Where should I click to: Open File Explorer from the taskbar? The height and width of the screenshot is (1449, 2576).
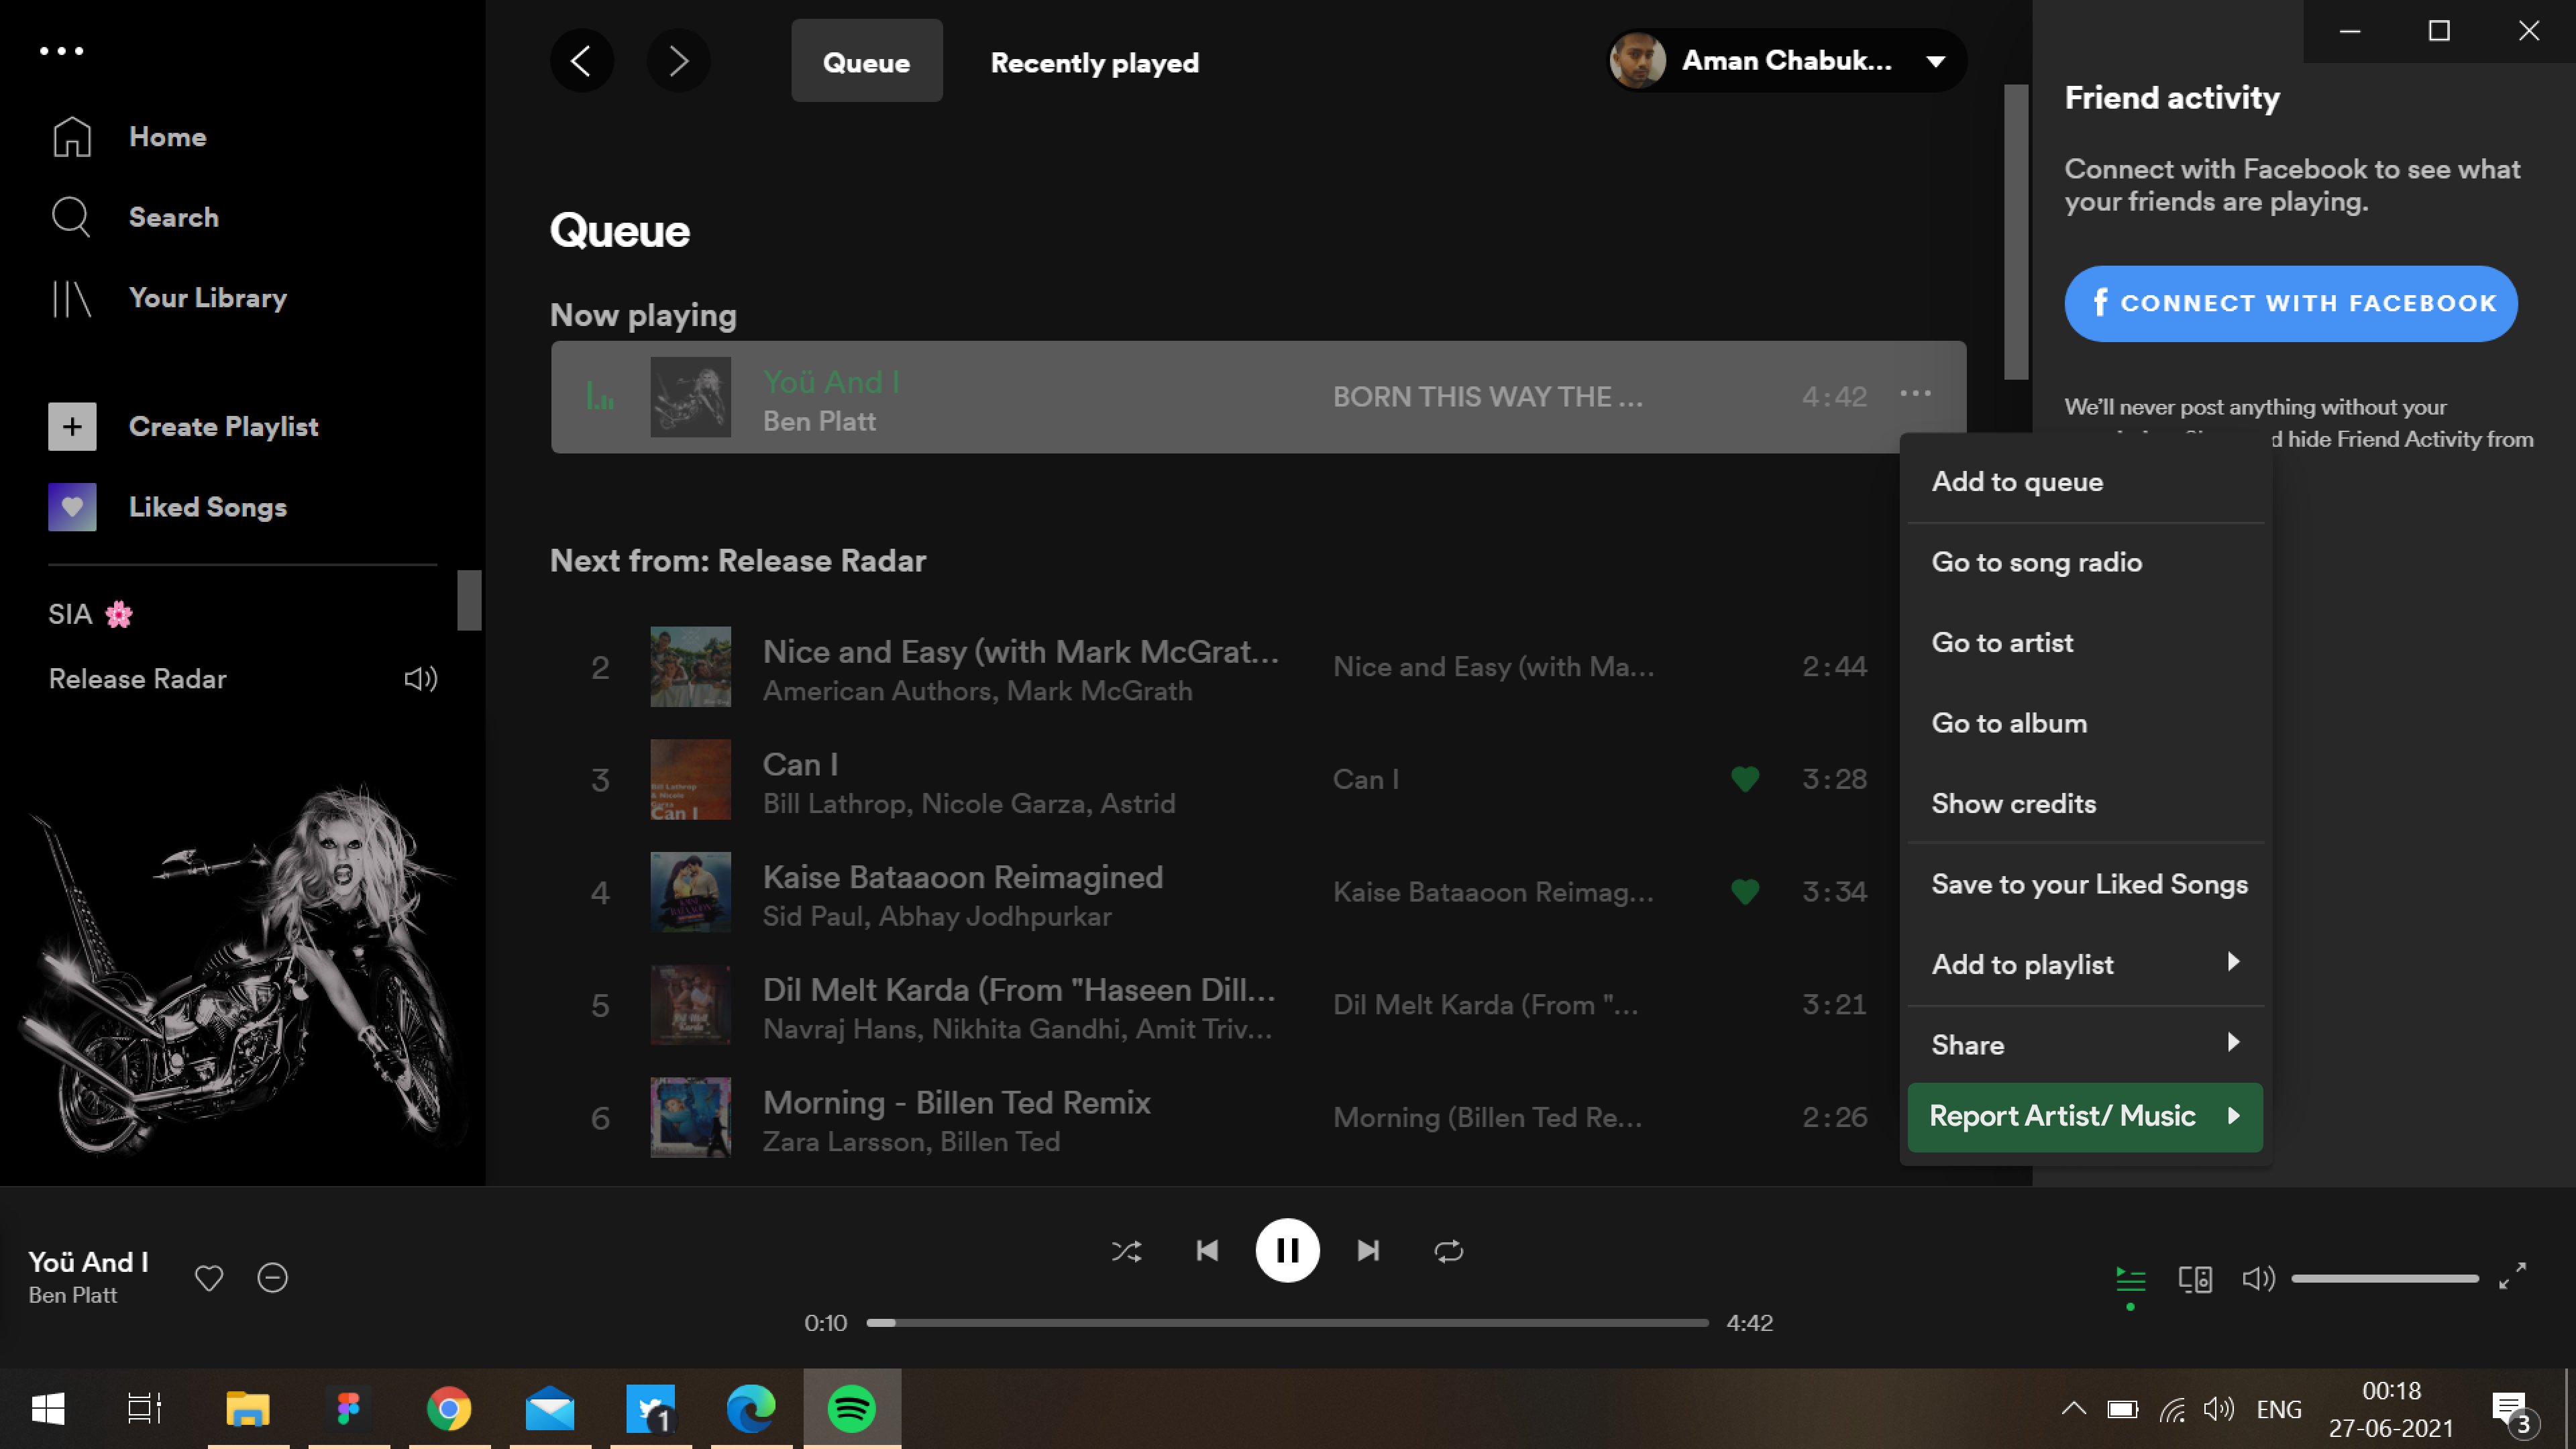(248, 1409)
